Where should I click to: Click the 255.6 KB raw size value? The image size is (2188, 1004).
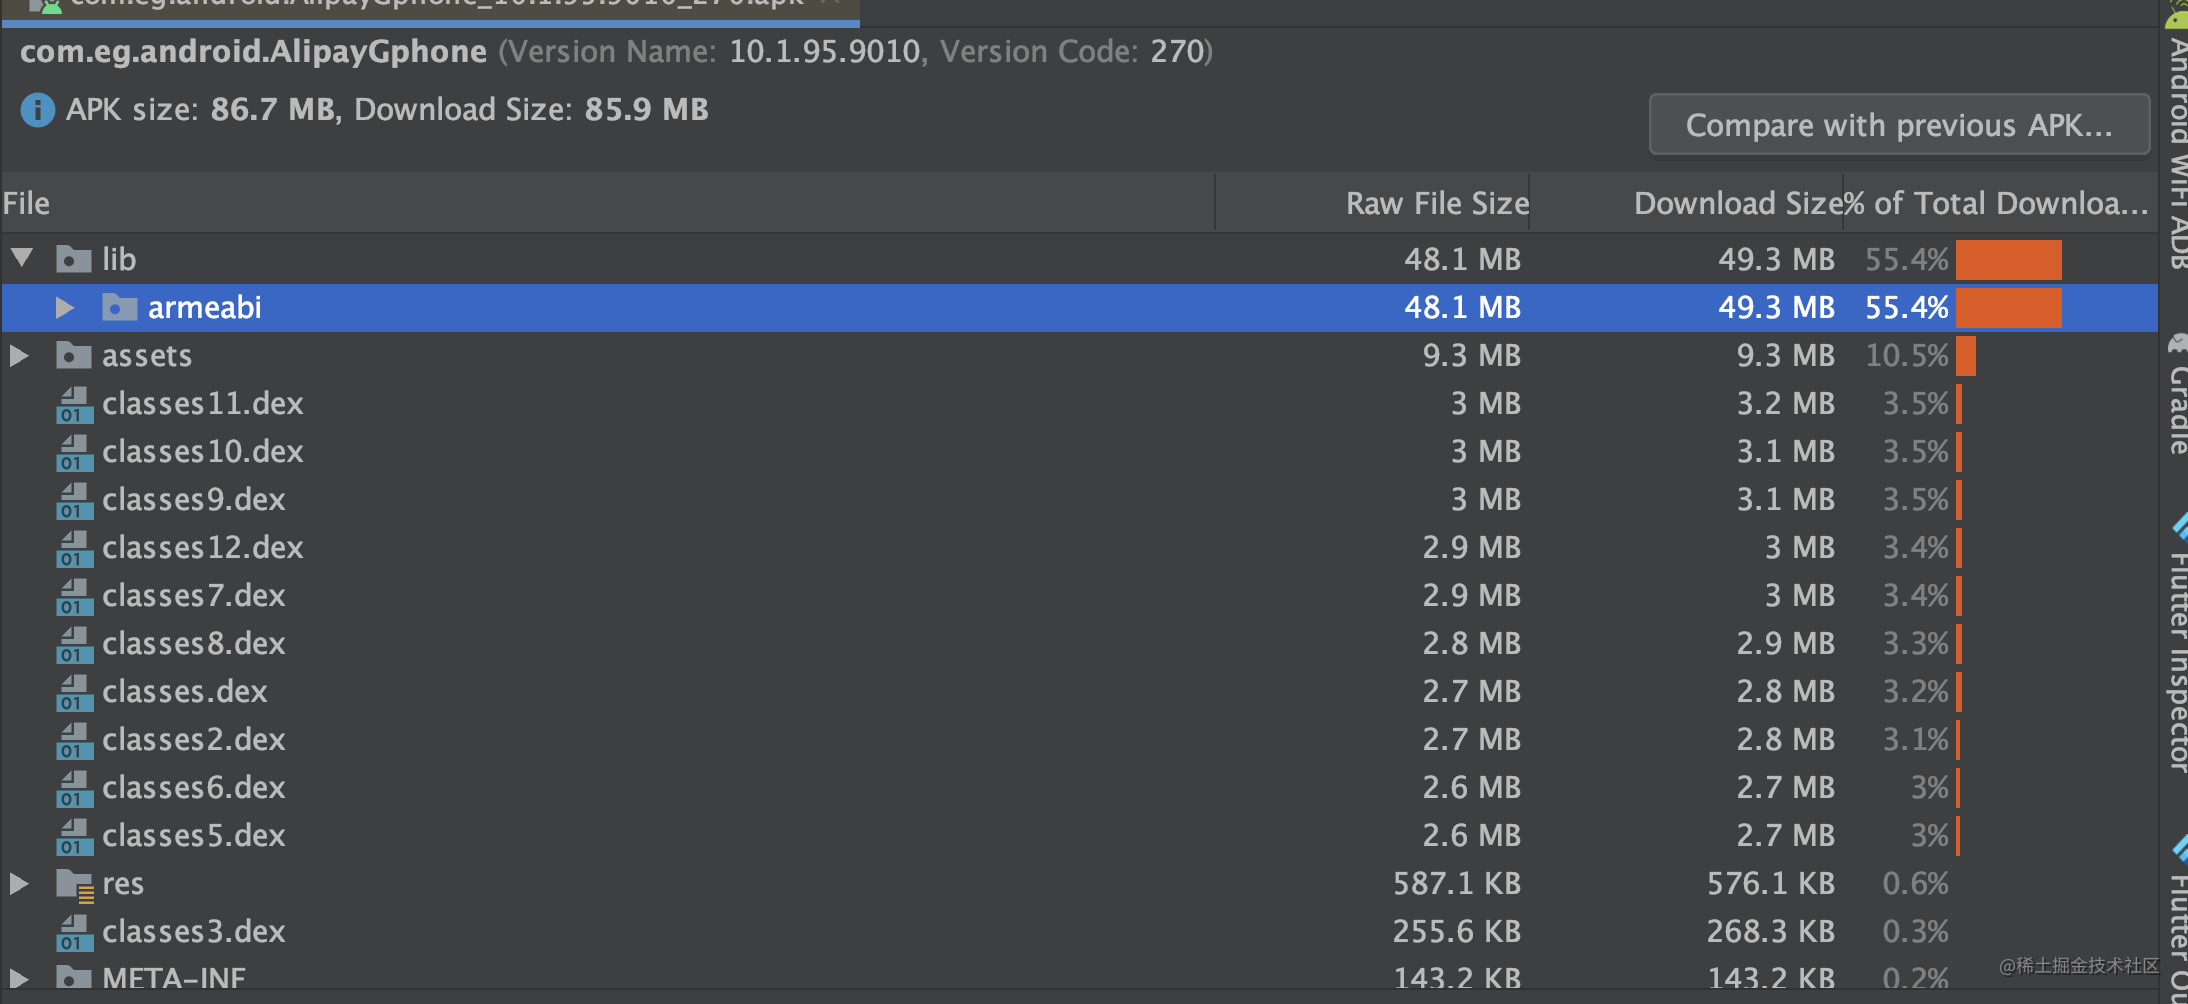(x=1457, y=931)
